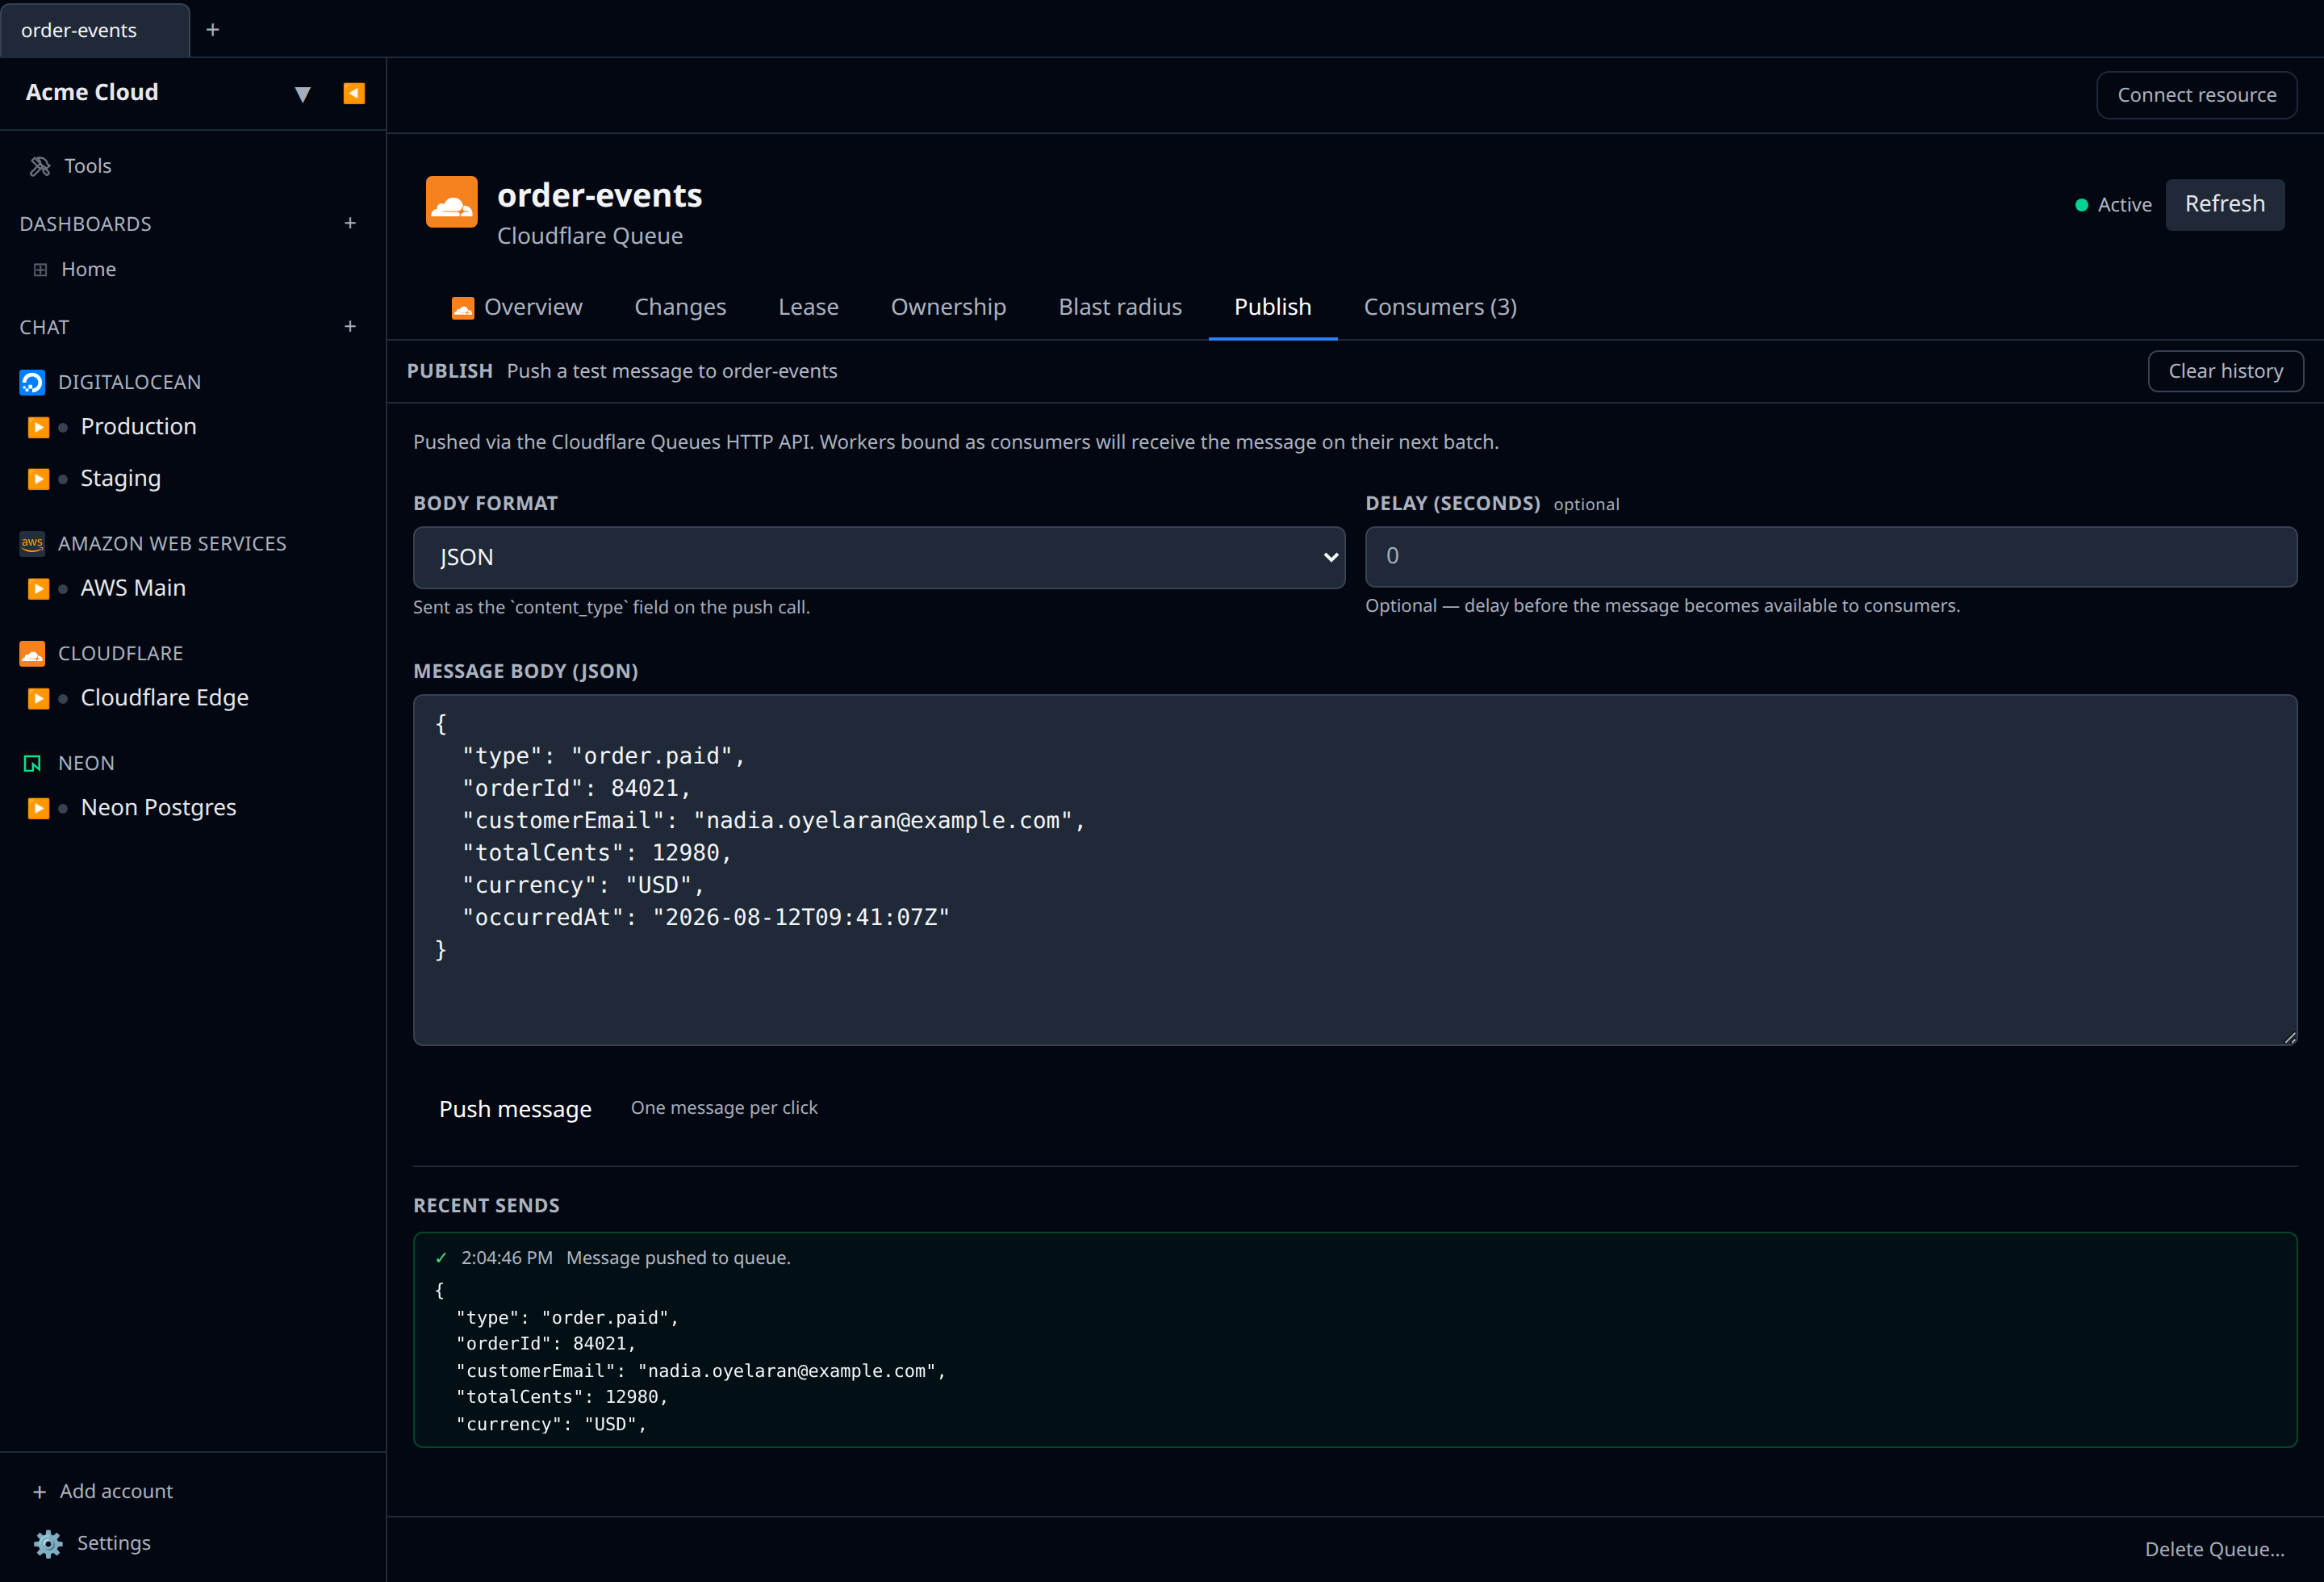Screen dimensions: 2324x1582
Task: Open the Settings gear icon
Action: tap(47, 1543)
